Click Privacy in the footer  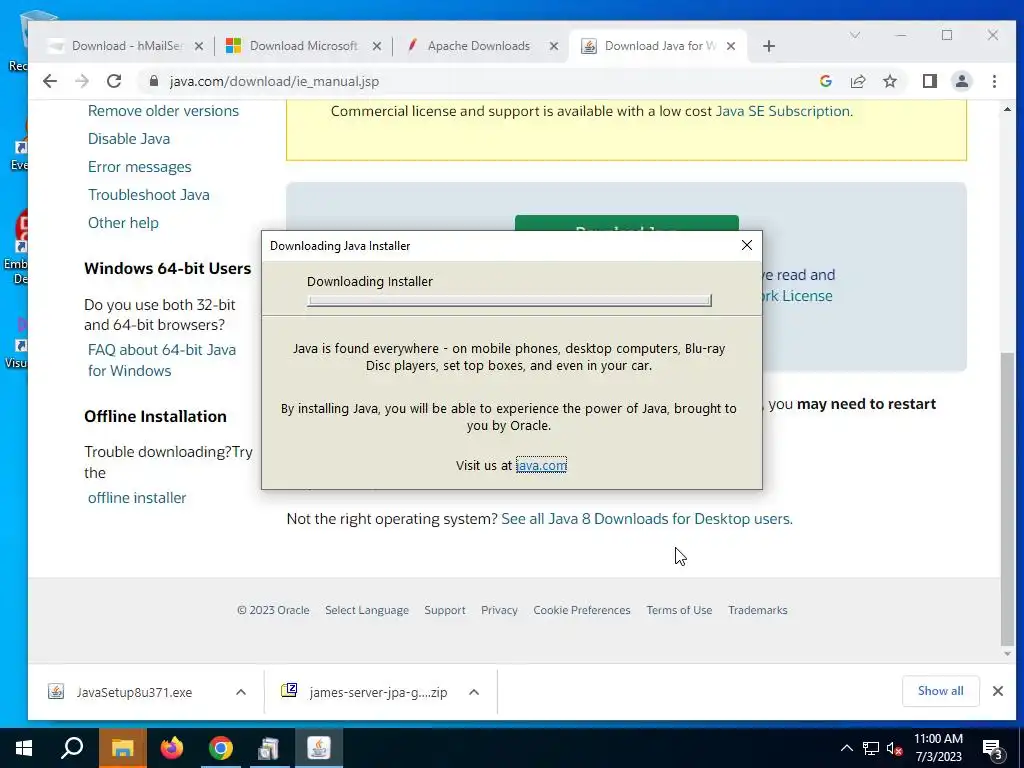click(x=499, y=610)
